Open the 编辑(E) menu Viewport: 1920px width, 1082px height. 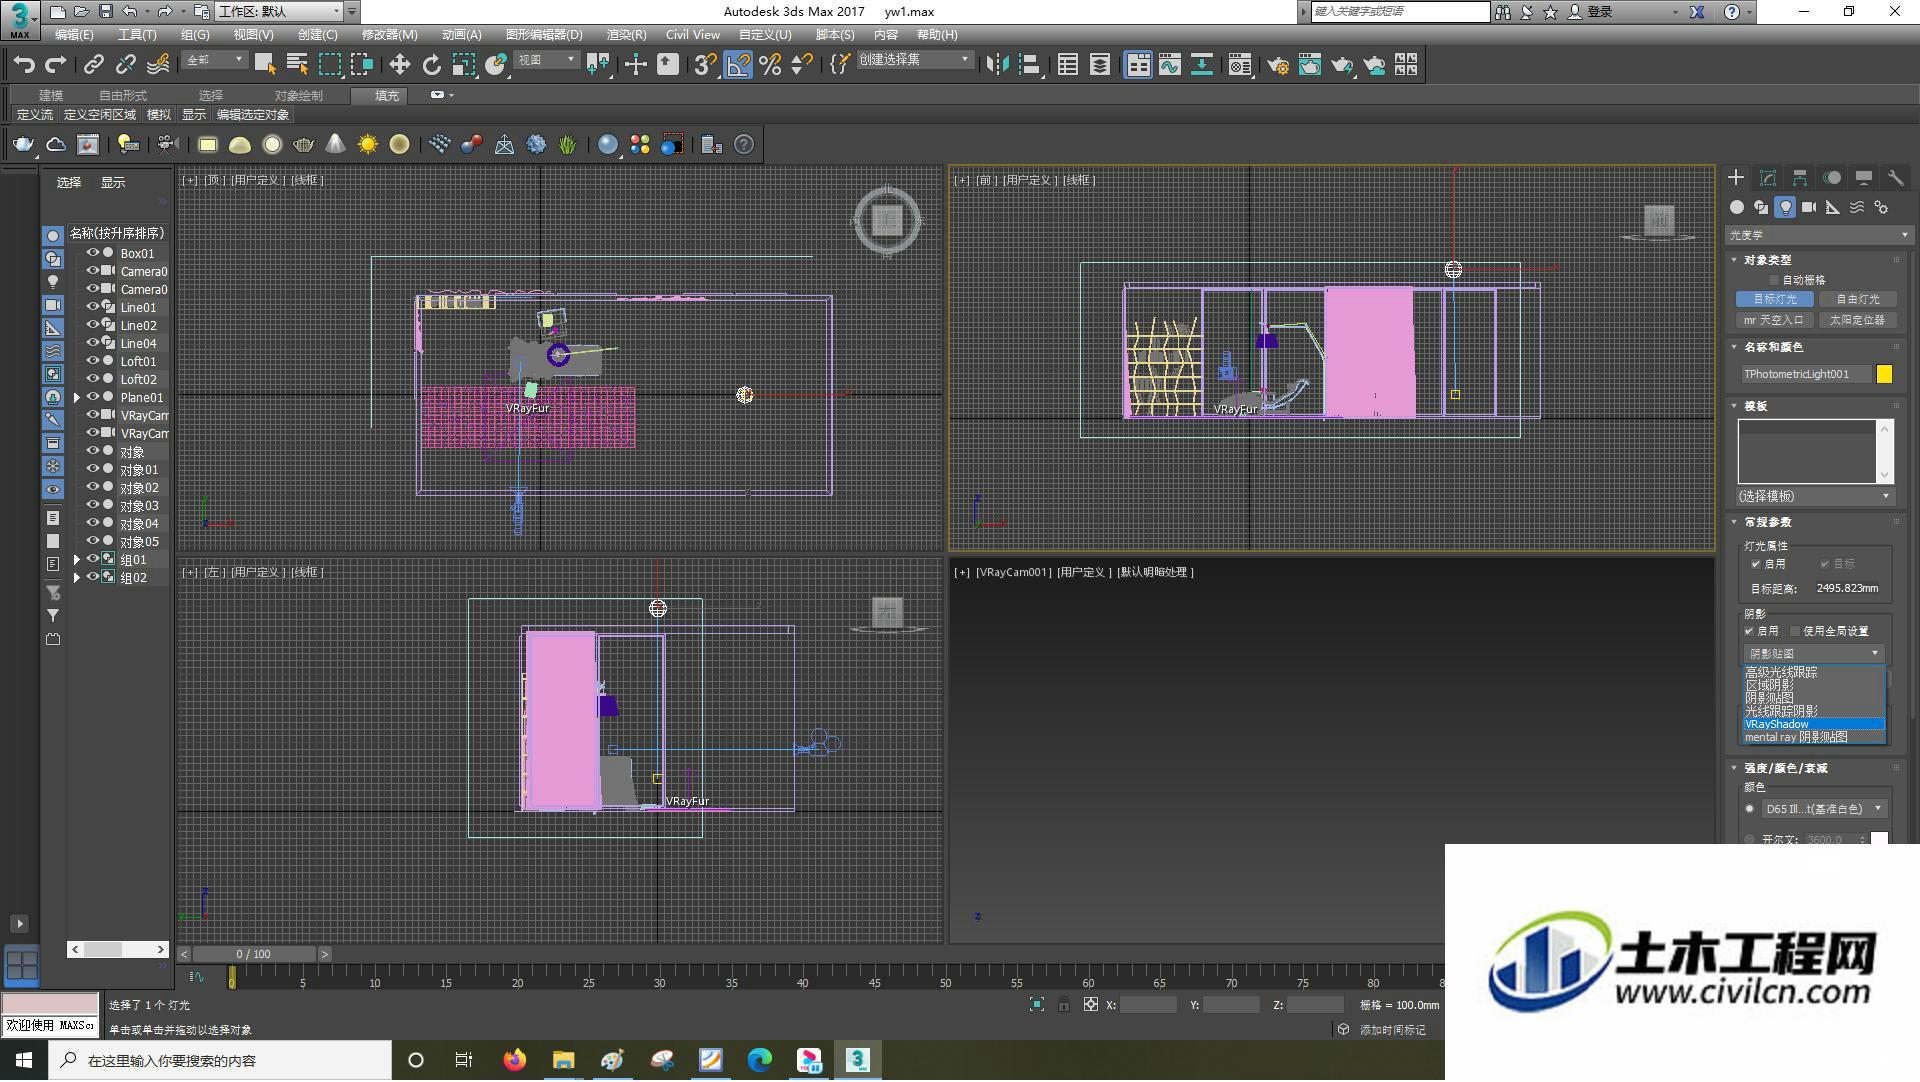click(x=74, y=35)
